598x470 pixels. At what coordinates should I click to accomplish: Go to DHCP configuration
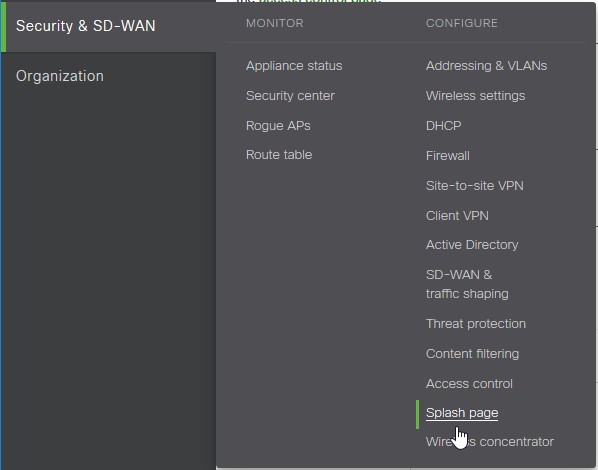[x=444, y=126]
